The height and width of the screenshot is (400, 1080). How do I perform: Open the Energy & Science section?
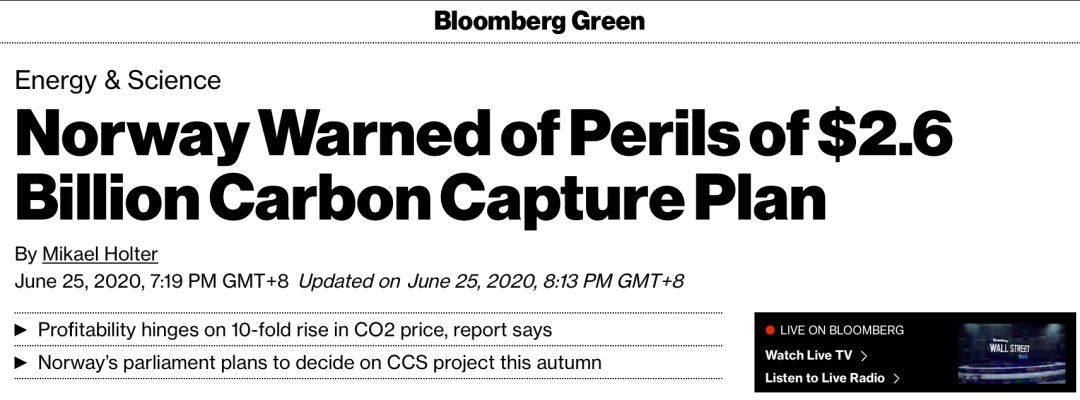pyautogui.click(x=118, y=81)
